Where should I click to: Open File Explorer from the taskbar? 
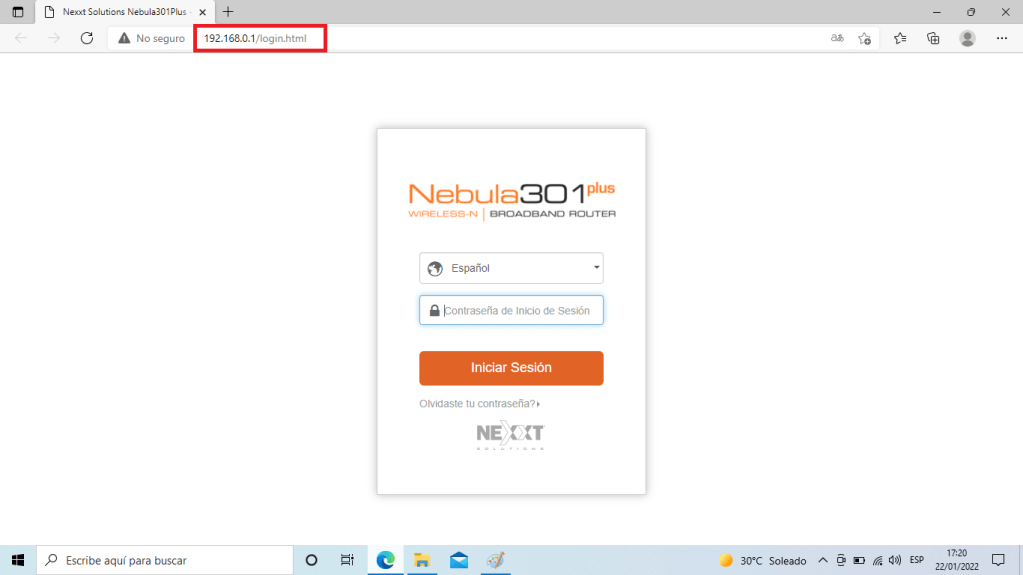click(422, 560)
